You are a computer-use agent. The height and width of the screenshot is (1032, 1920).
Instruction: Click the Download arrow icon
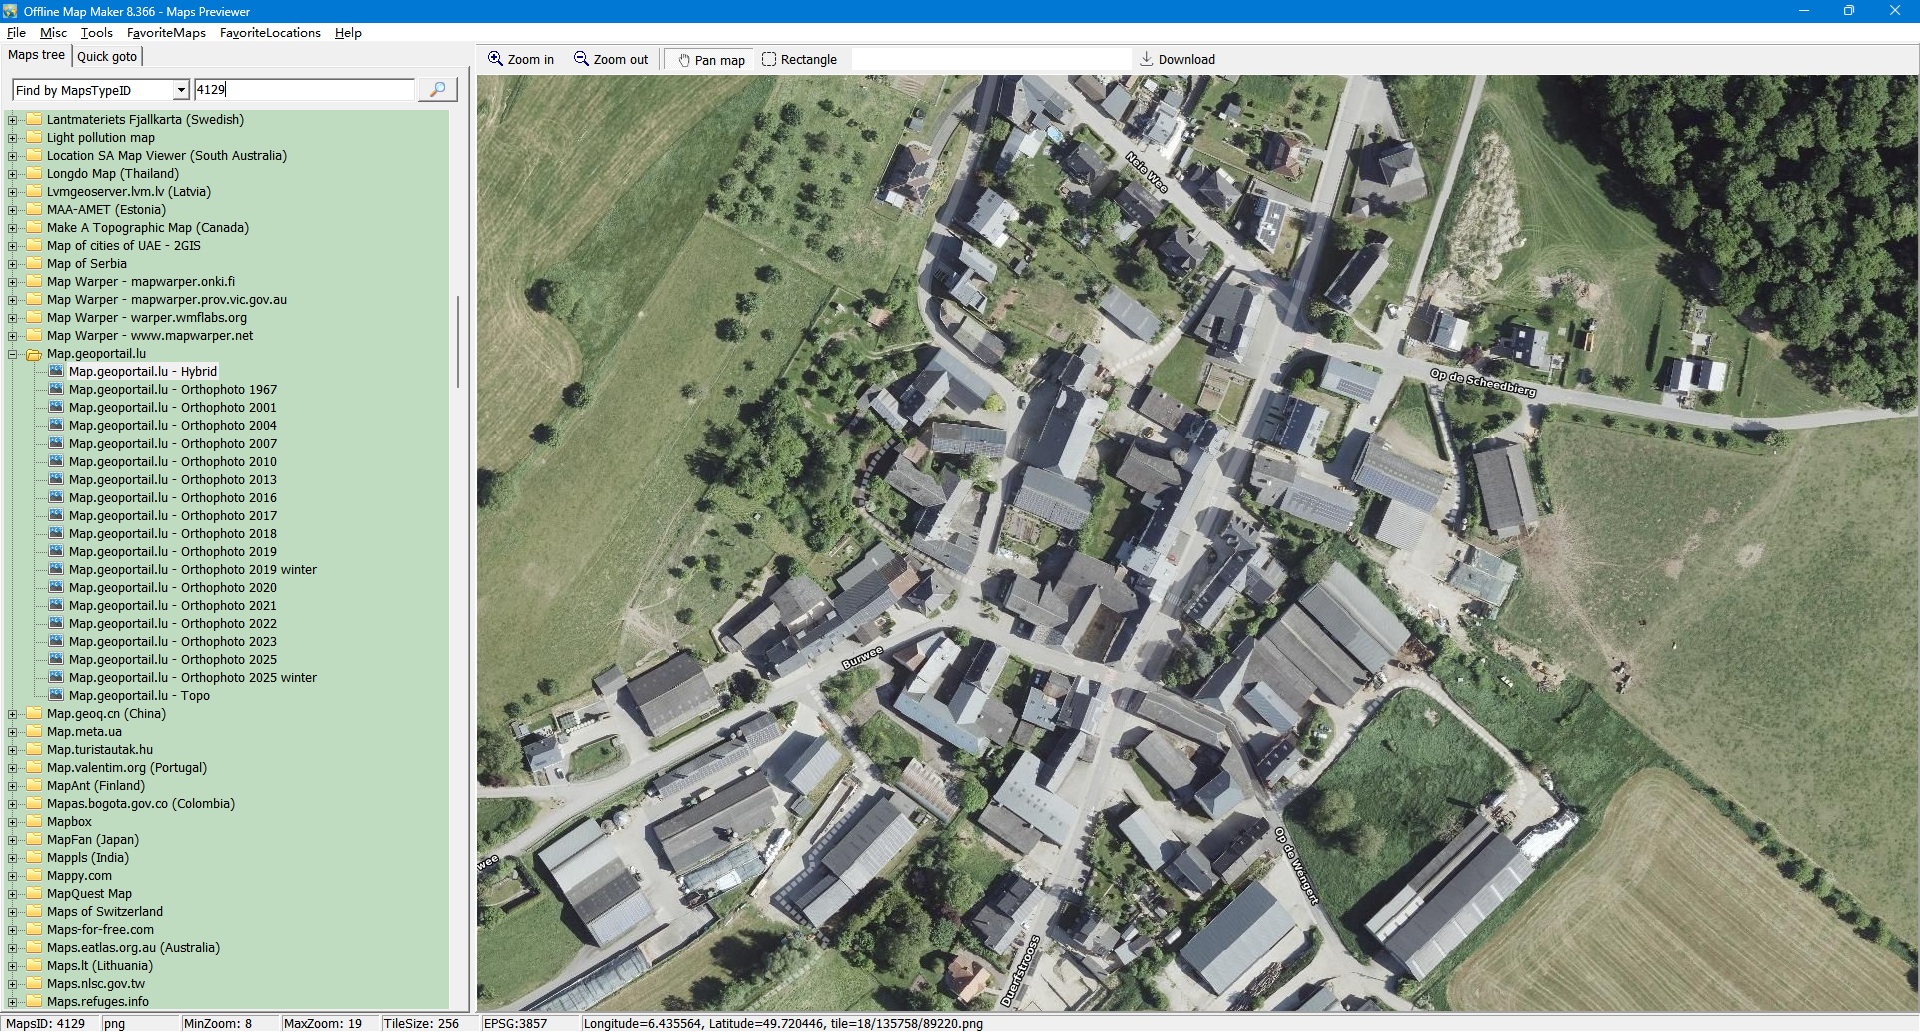[x=1147, y=59]
